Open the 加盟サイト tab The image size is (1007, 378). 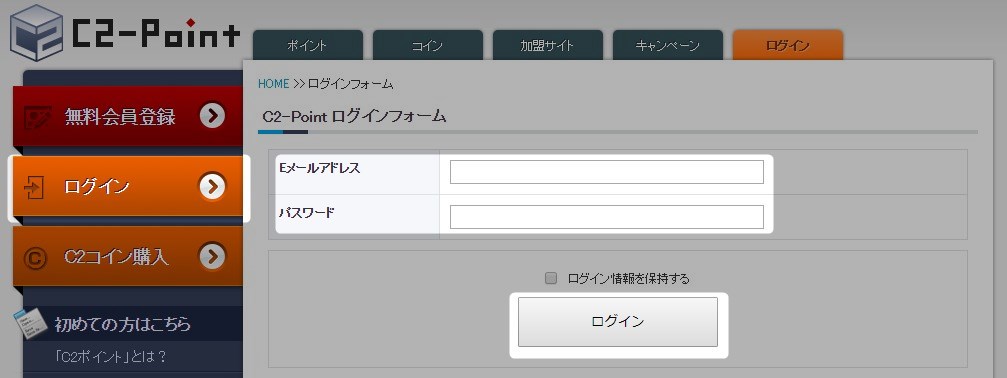[x=548, y=46]
